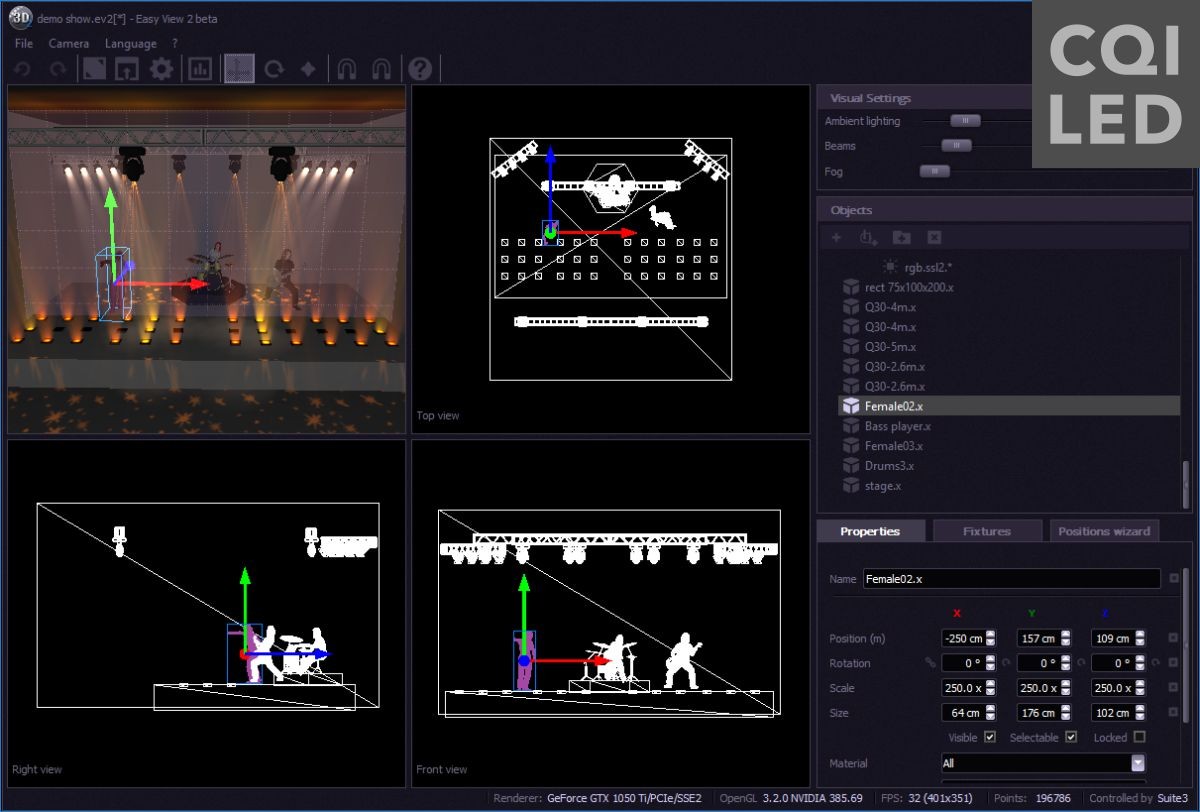Open the Positions wizard tab
1200x812 pixels.
point(1104,531)
